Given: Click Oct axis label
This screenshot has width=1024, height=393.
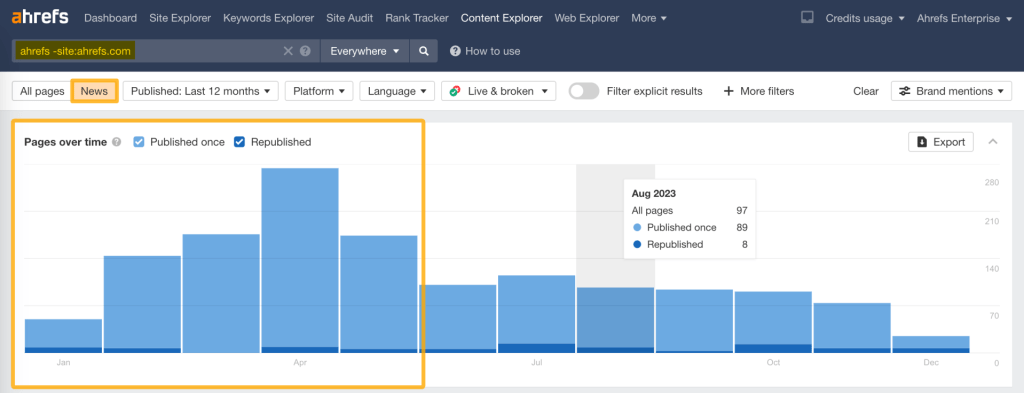Looking at the screenshot, I should coord(773,362).
